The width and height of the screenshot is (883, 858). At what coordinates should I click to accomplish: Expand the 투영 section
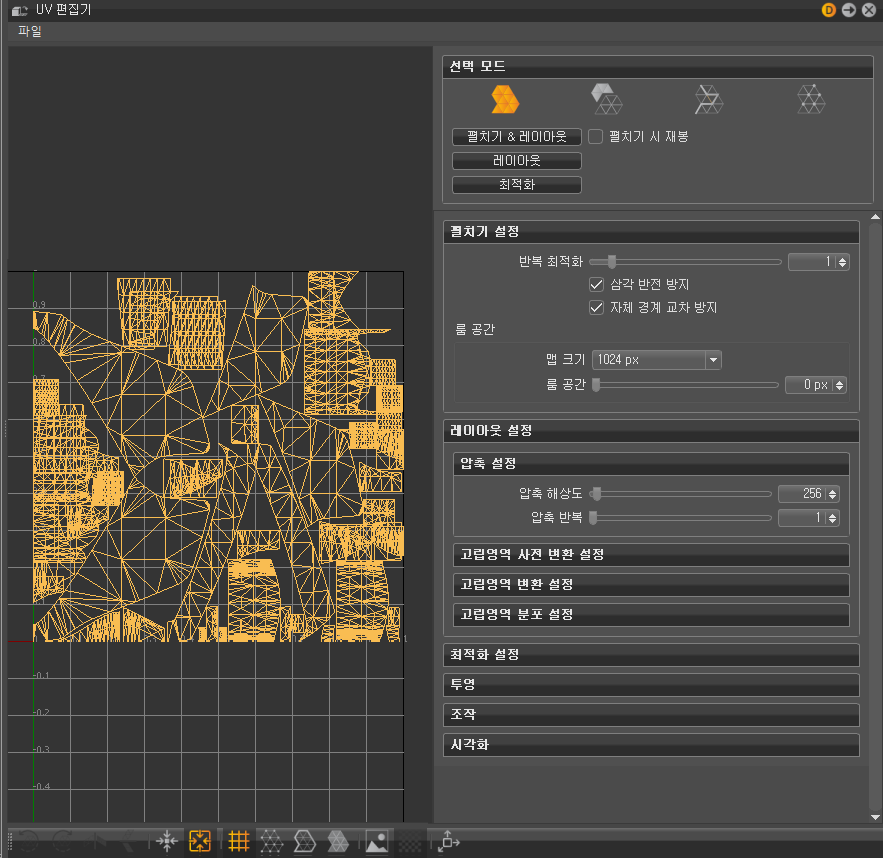[651, 685]
